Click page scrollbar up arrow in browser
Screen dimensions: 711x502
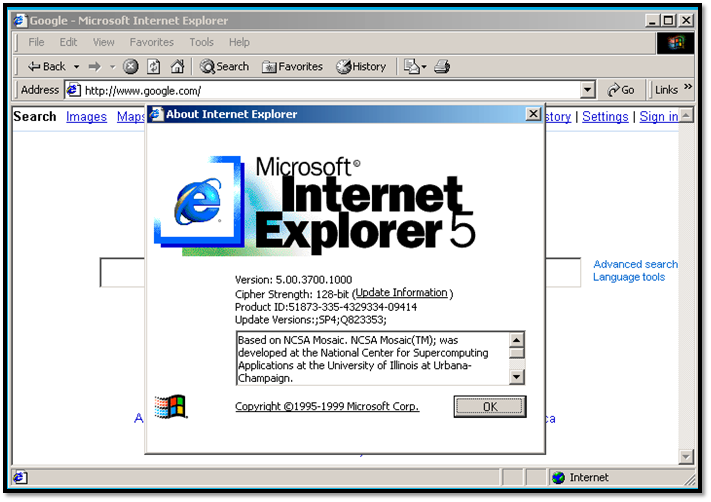tap(686, 116)
